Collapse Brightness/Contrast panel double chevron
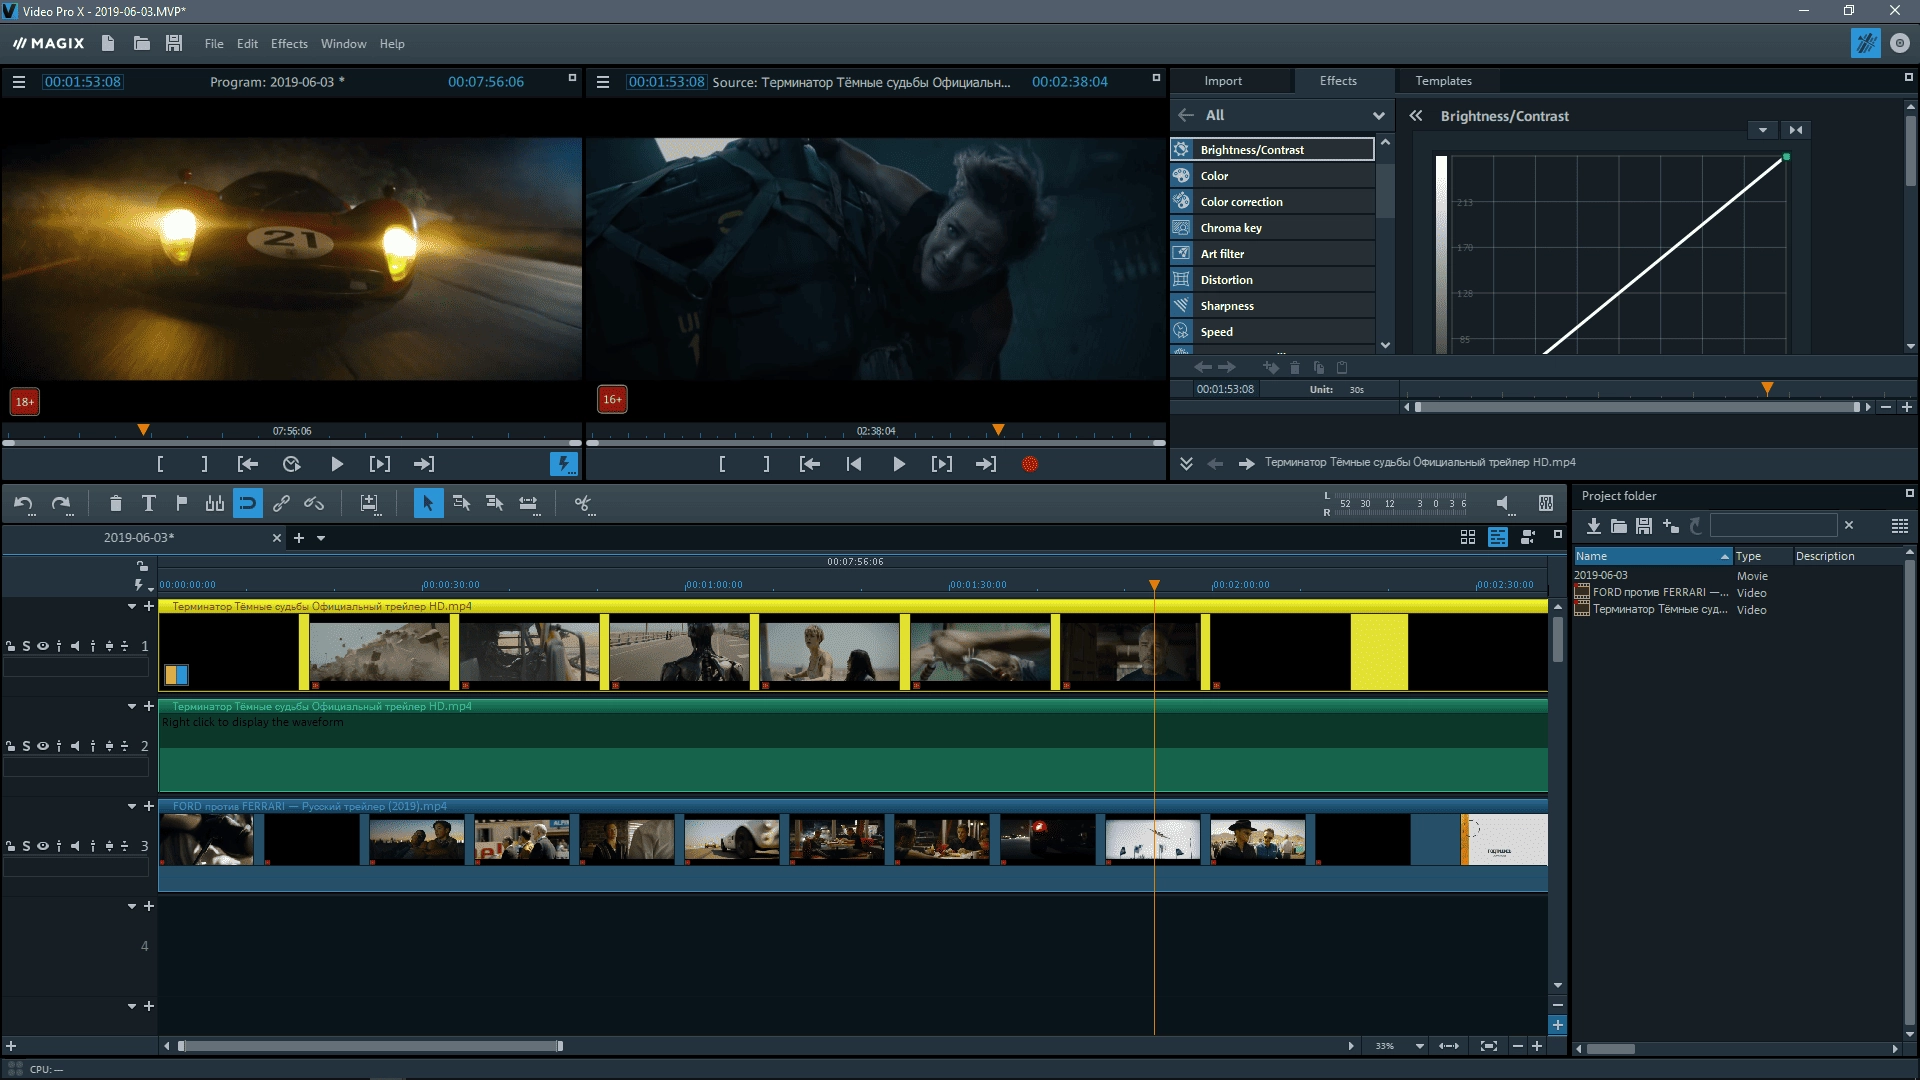The image size is (1920, 1080). coord(1416,116)
